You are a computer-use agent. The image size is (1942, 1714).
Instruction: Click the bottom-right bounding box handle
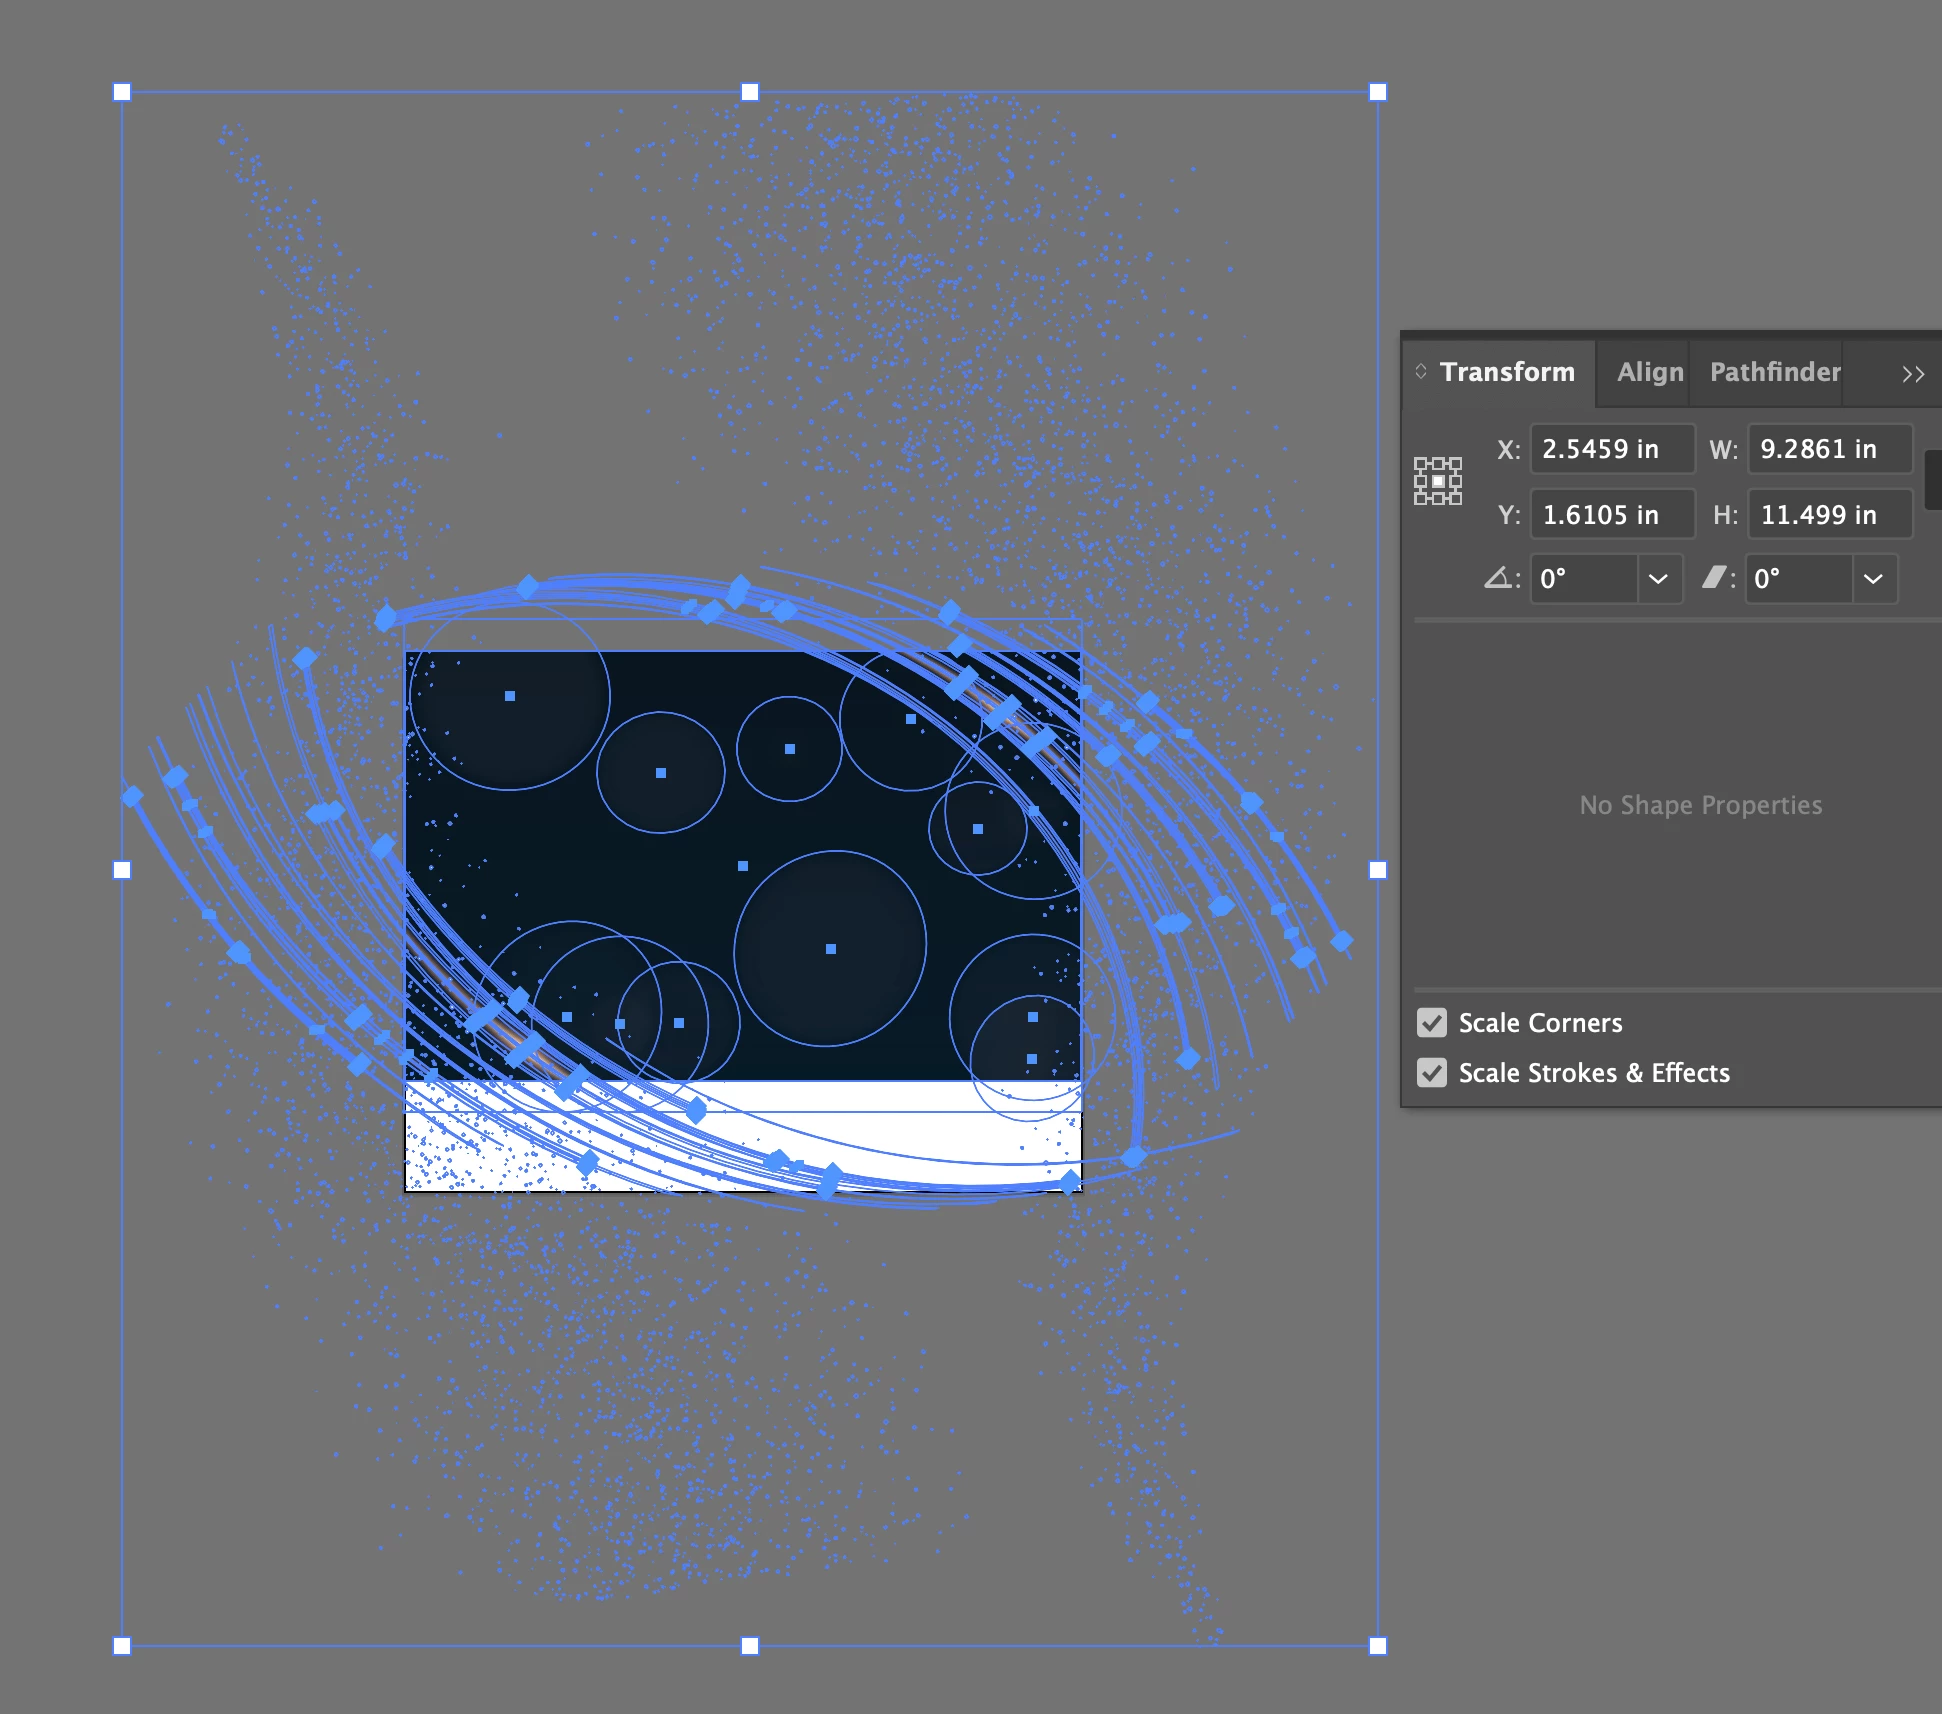1377,1646
